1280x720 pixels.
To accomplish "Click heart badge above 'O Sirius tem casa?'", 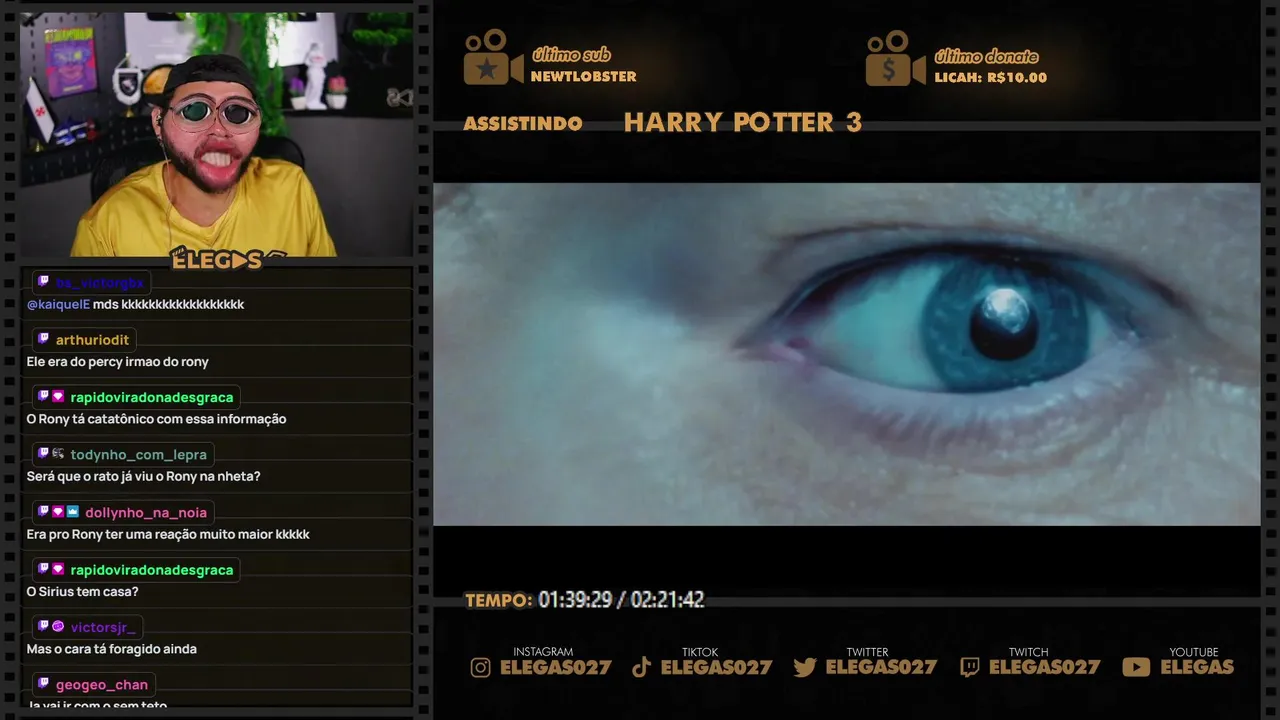I will pos(58,569).
